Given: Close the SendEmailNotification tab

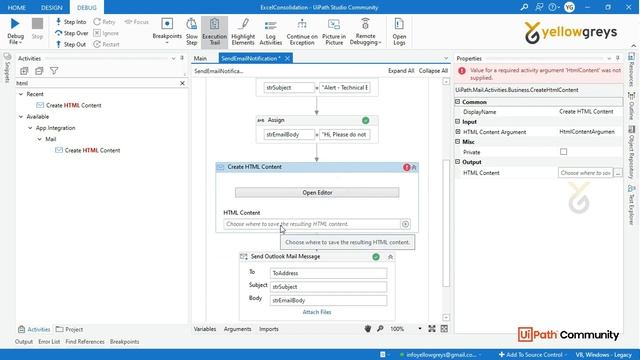Looking at the screenshot, I should [287, 58].
